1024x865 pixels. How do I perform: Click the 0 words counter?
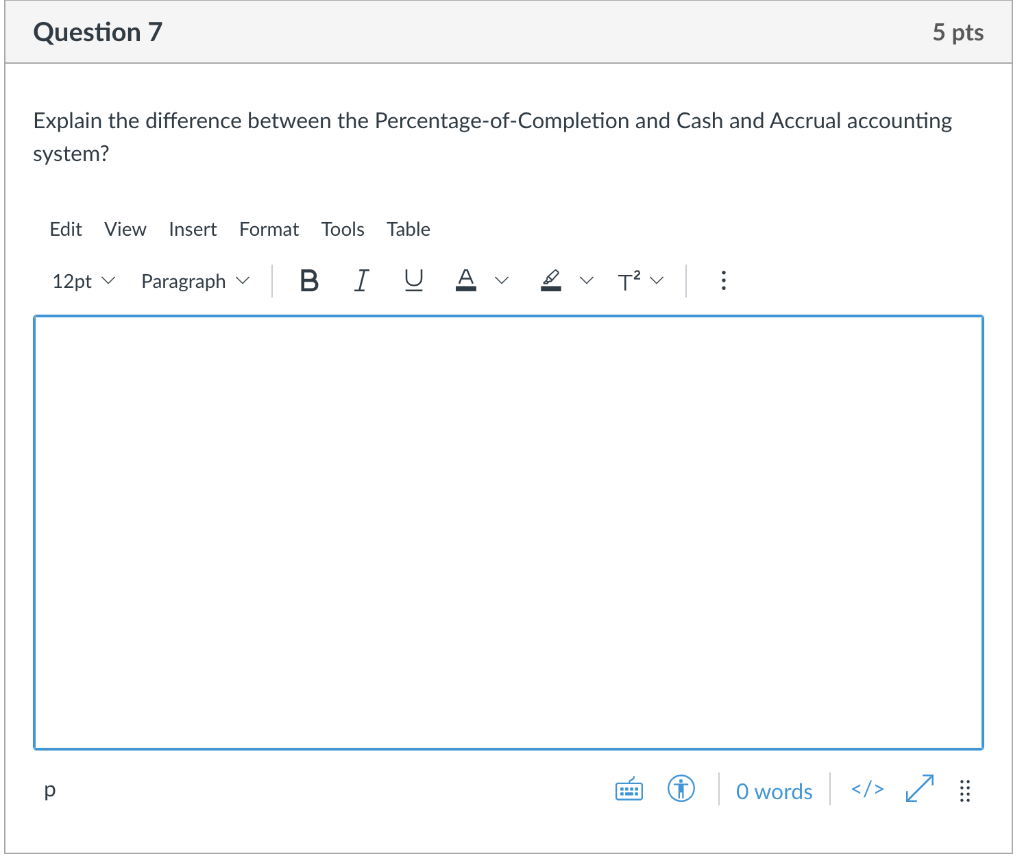(x=774, y=791)
